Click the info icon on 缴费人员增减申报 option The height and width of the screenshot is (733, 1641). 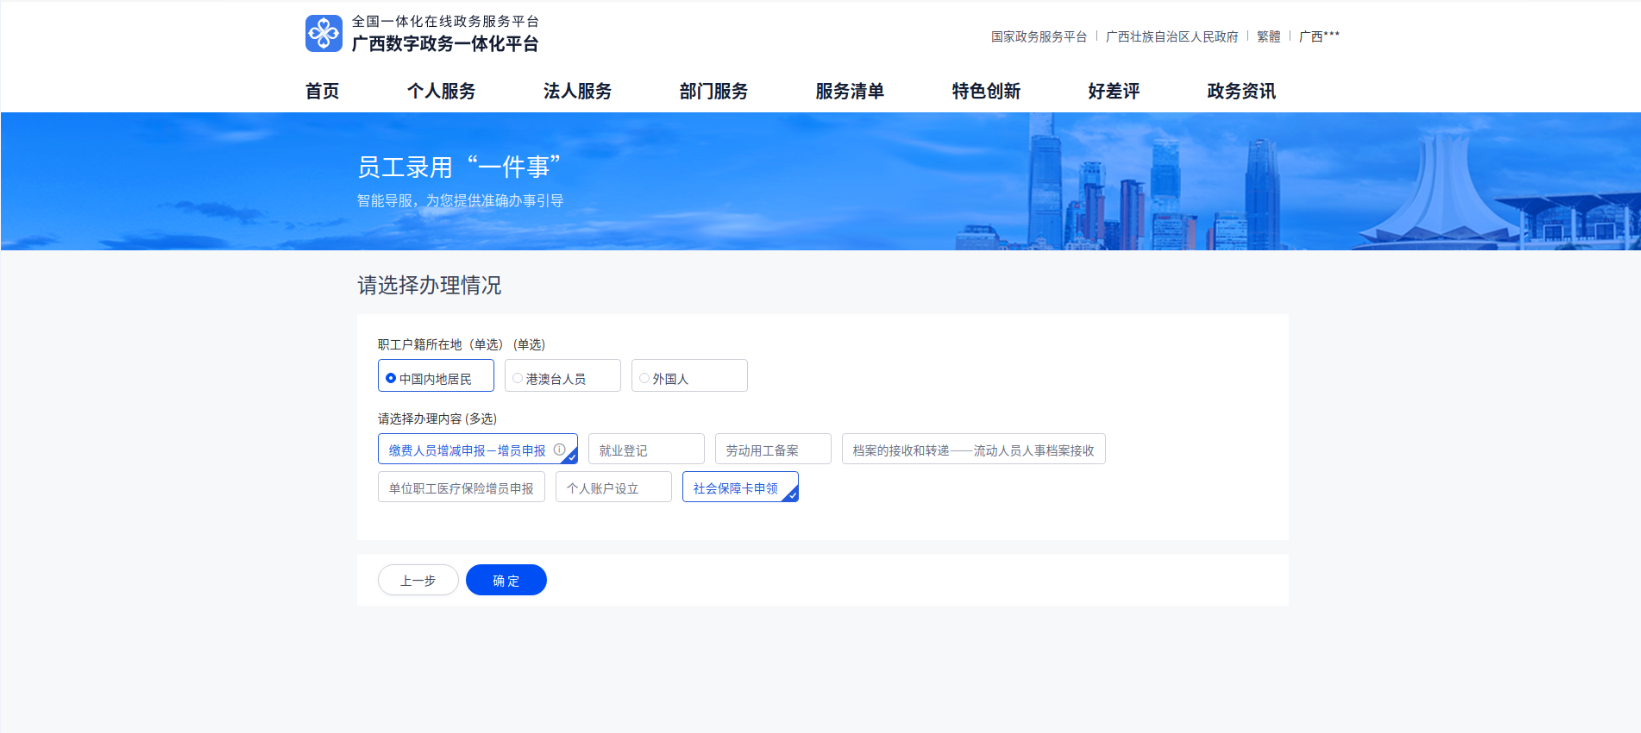pyautogui.click(x=560, y=450)
